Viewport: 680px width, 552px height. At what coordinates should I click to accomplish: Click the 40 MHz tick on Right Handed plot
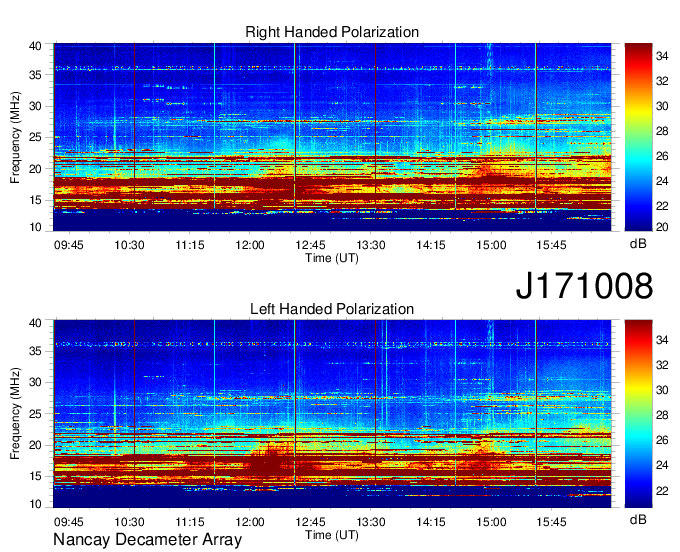tap(35, 46)
